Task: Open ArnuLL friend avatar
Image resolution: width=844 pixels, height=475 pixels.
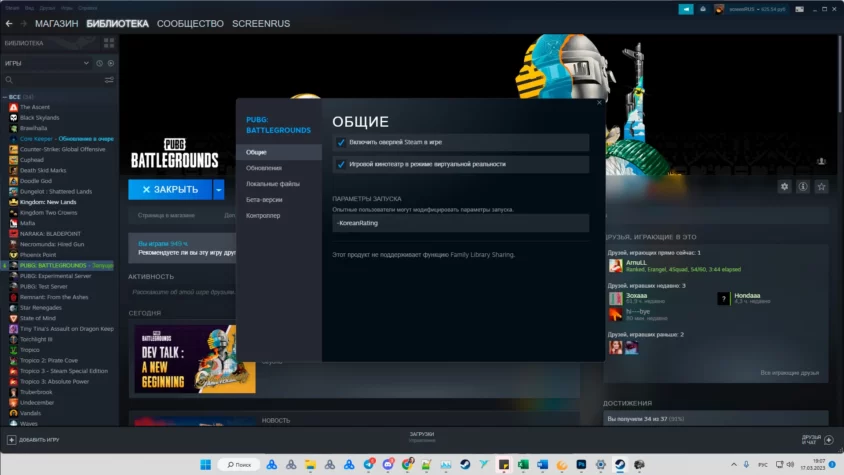Action: tap(615, 266)
